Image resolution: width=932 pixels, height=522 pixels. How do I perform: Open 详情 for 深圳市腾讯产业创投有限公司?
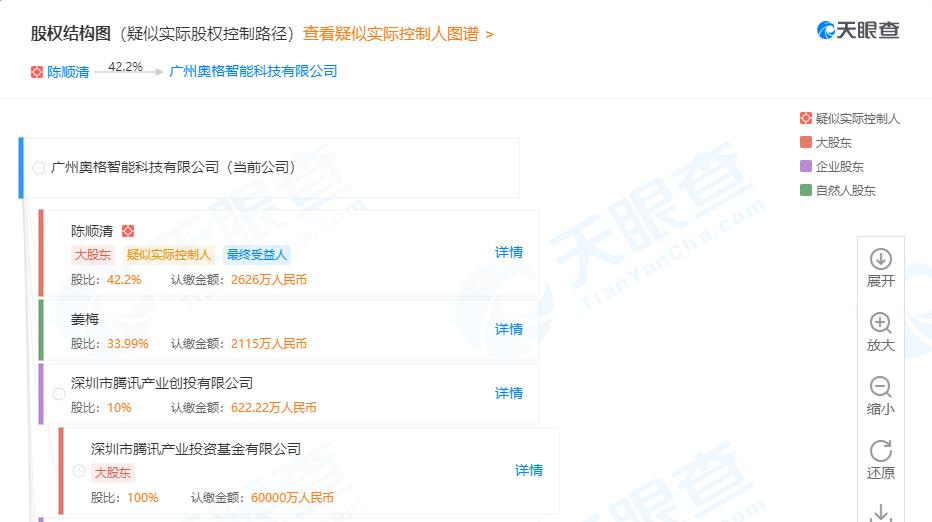509,393
